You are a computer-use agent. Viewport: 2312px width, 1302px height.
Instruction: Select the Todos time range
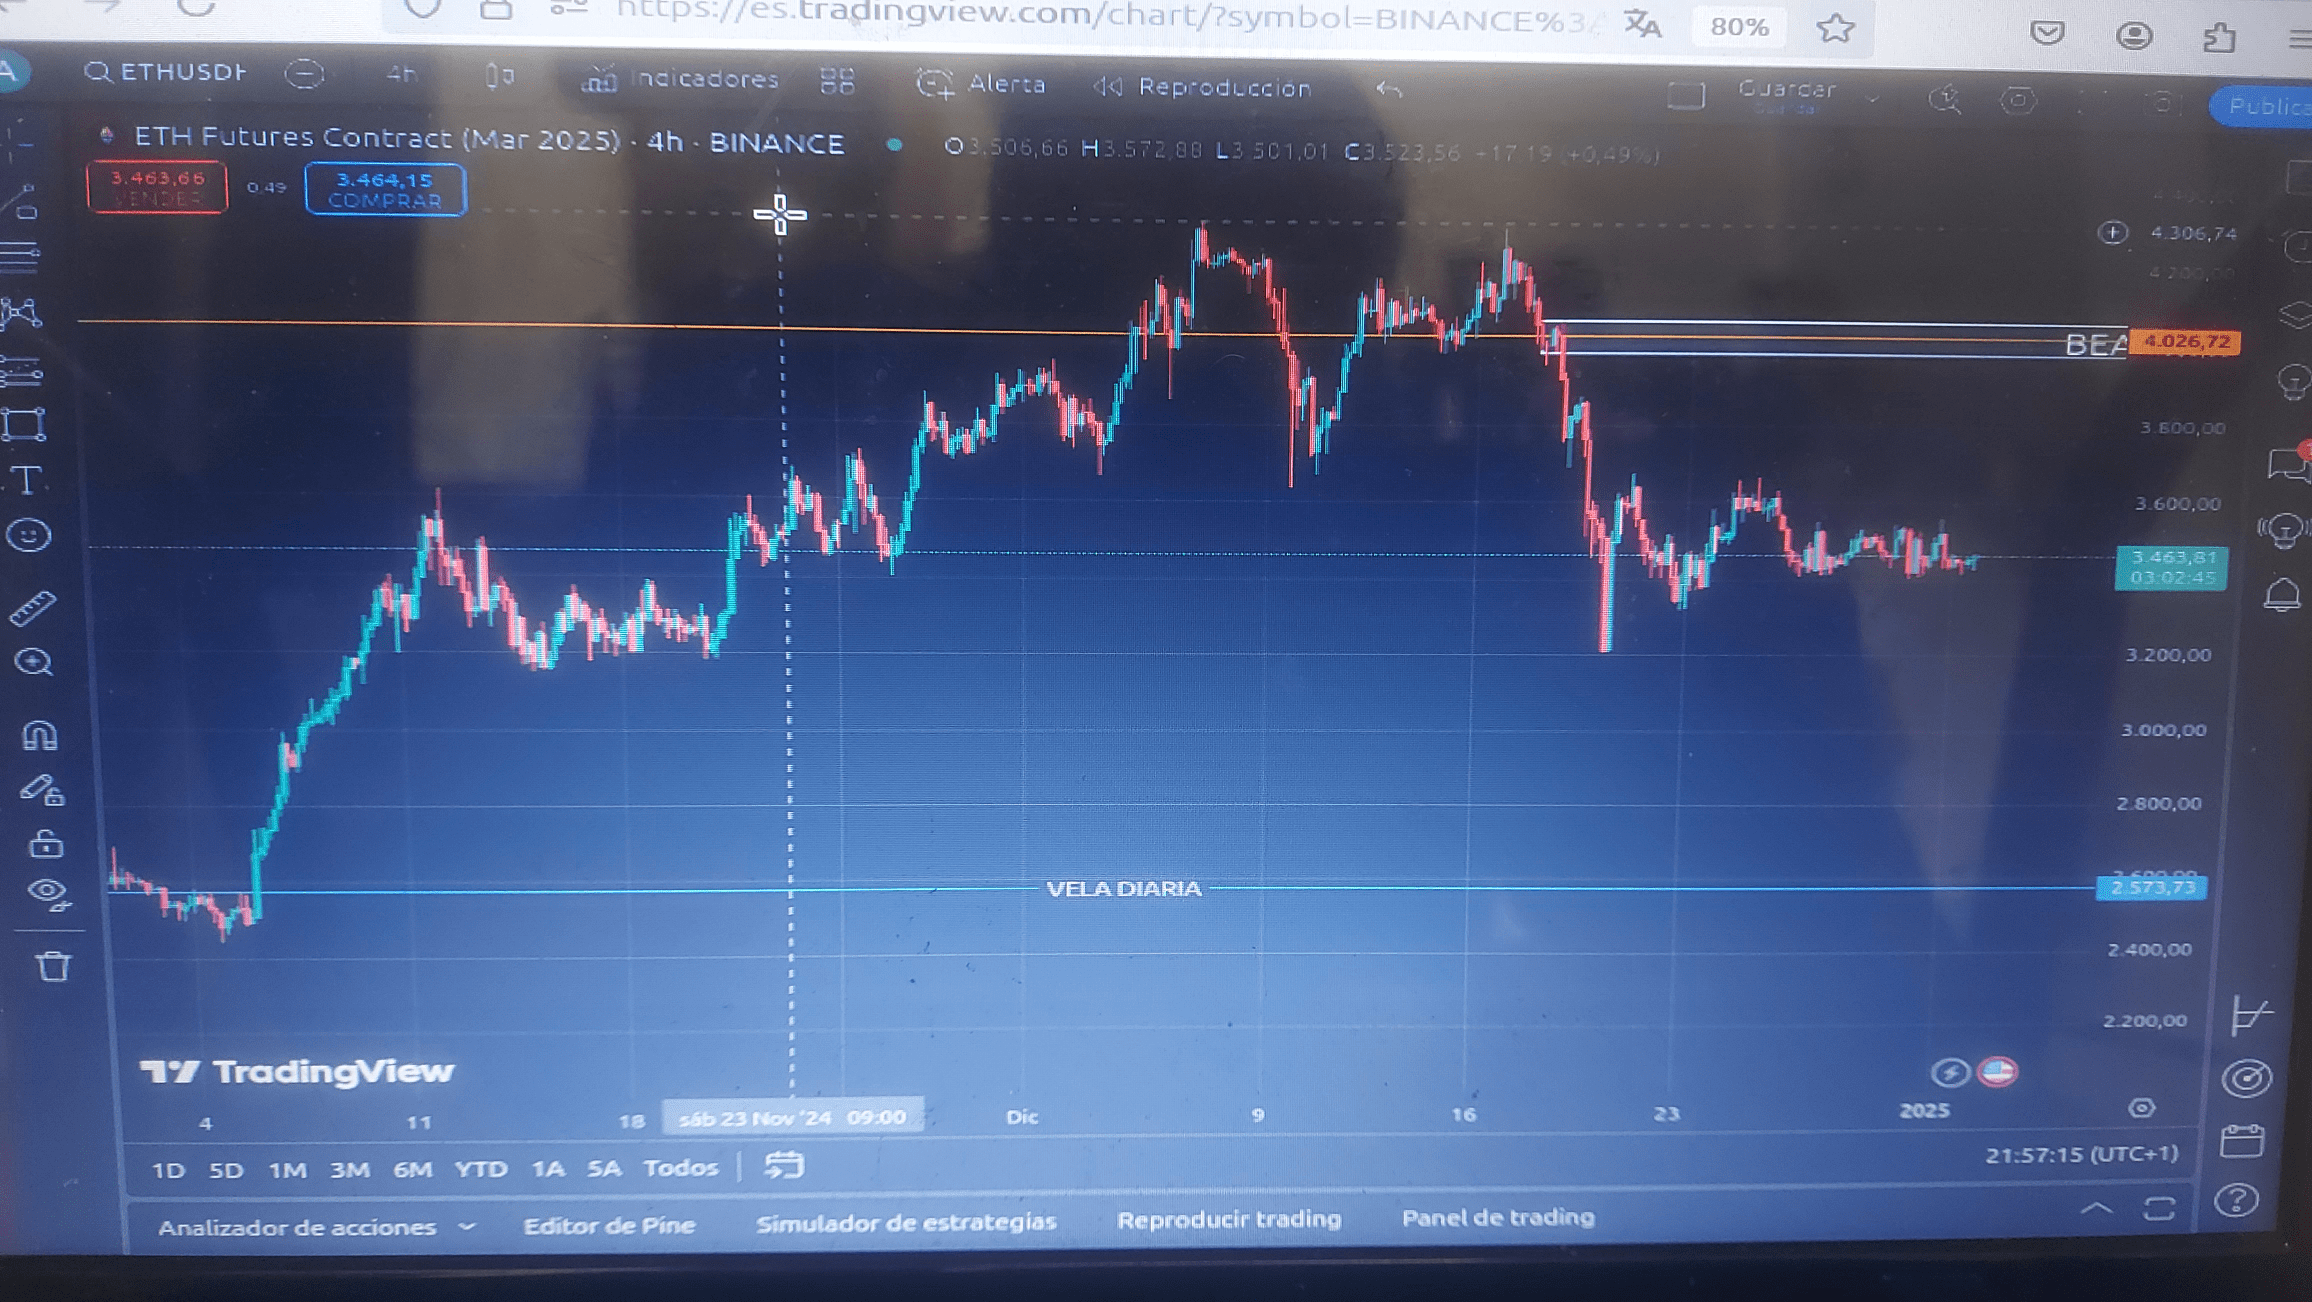tap(681, 1167)
